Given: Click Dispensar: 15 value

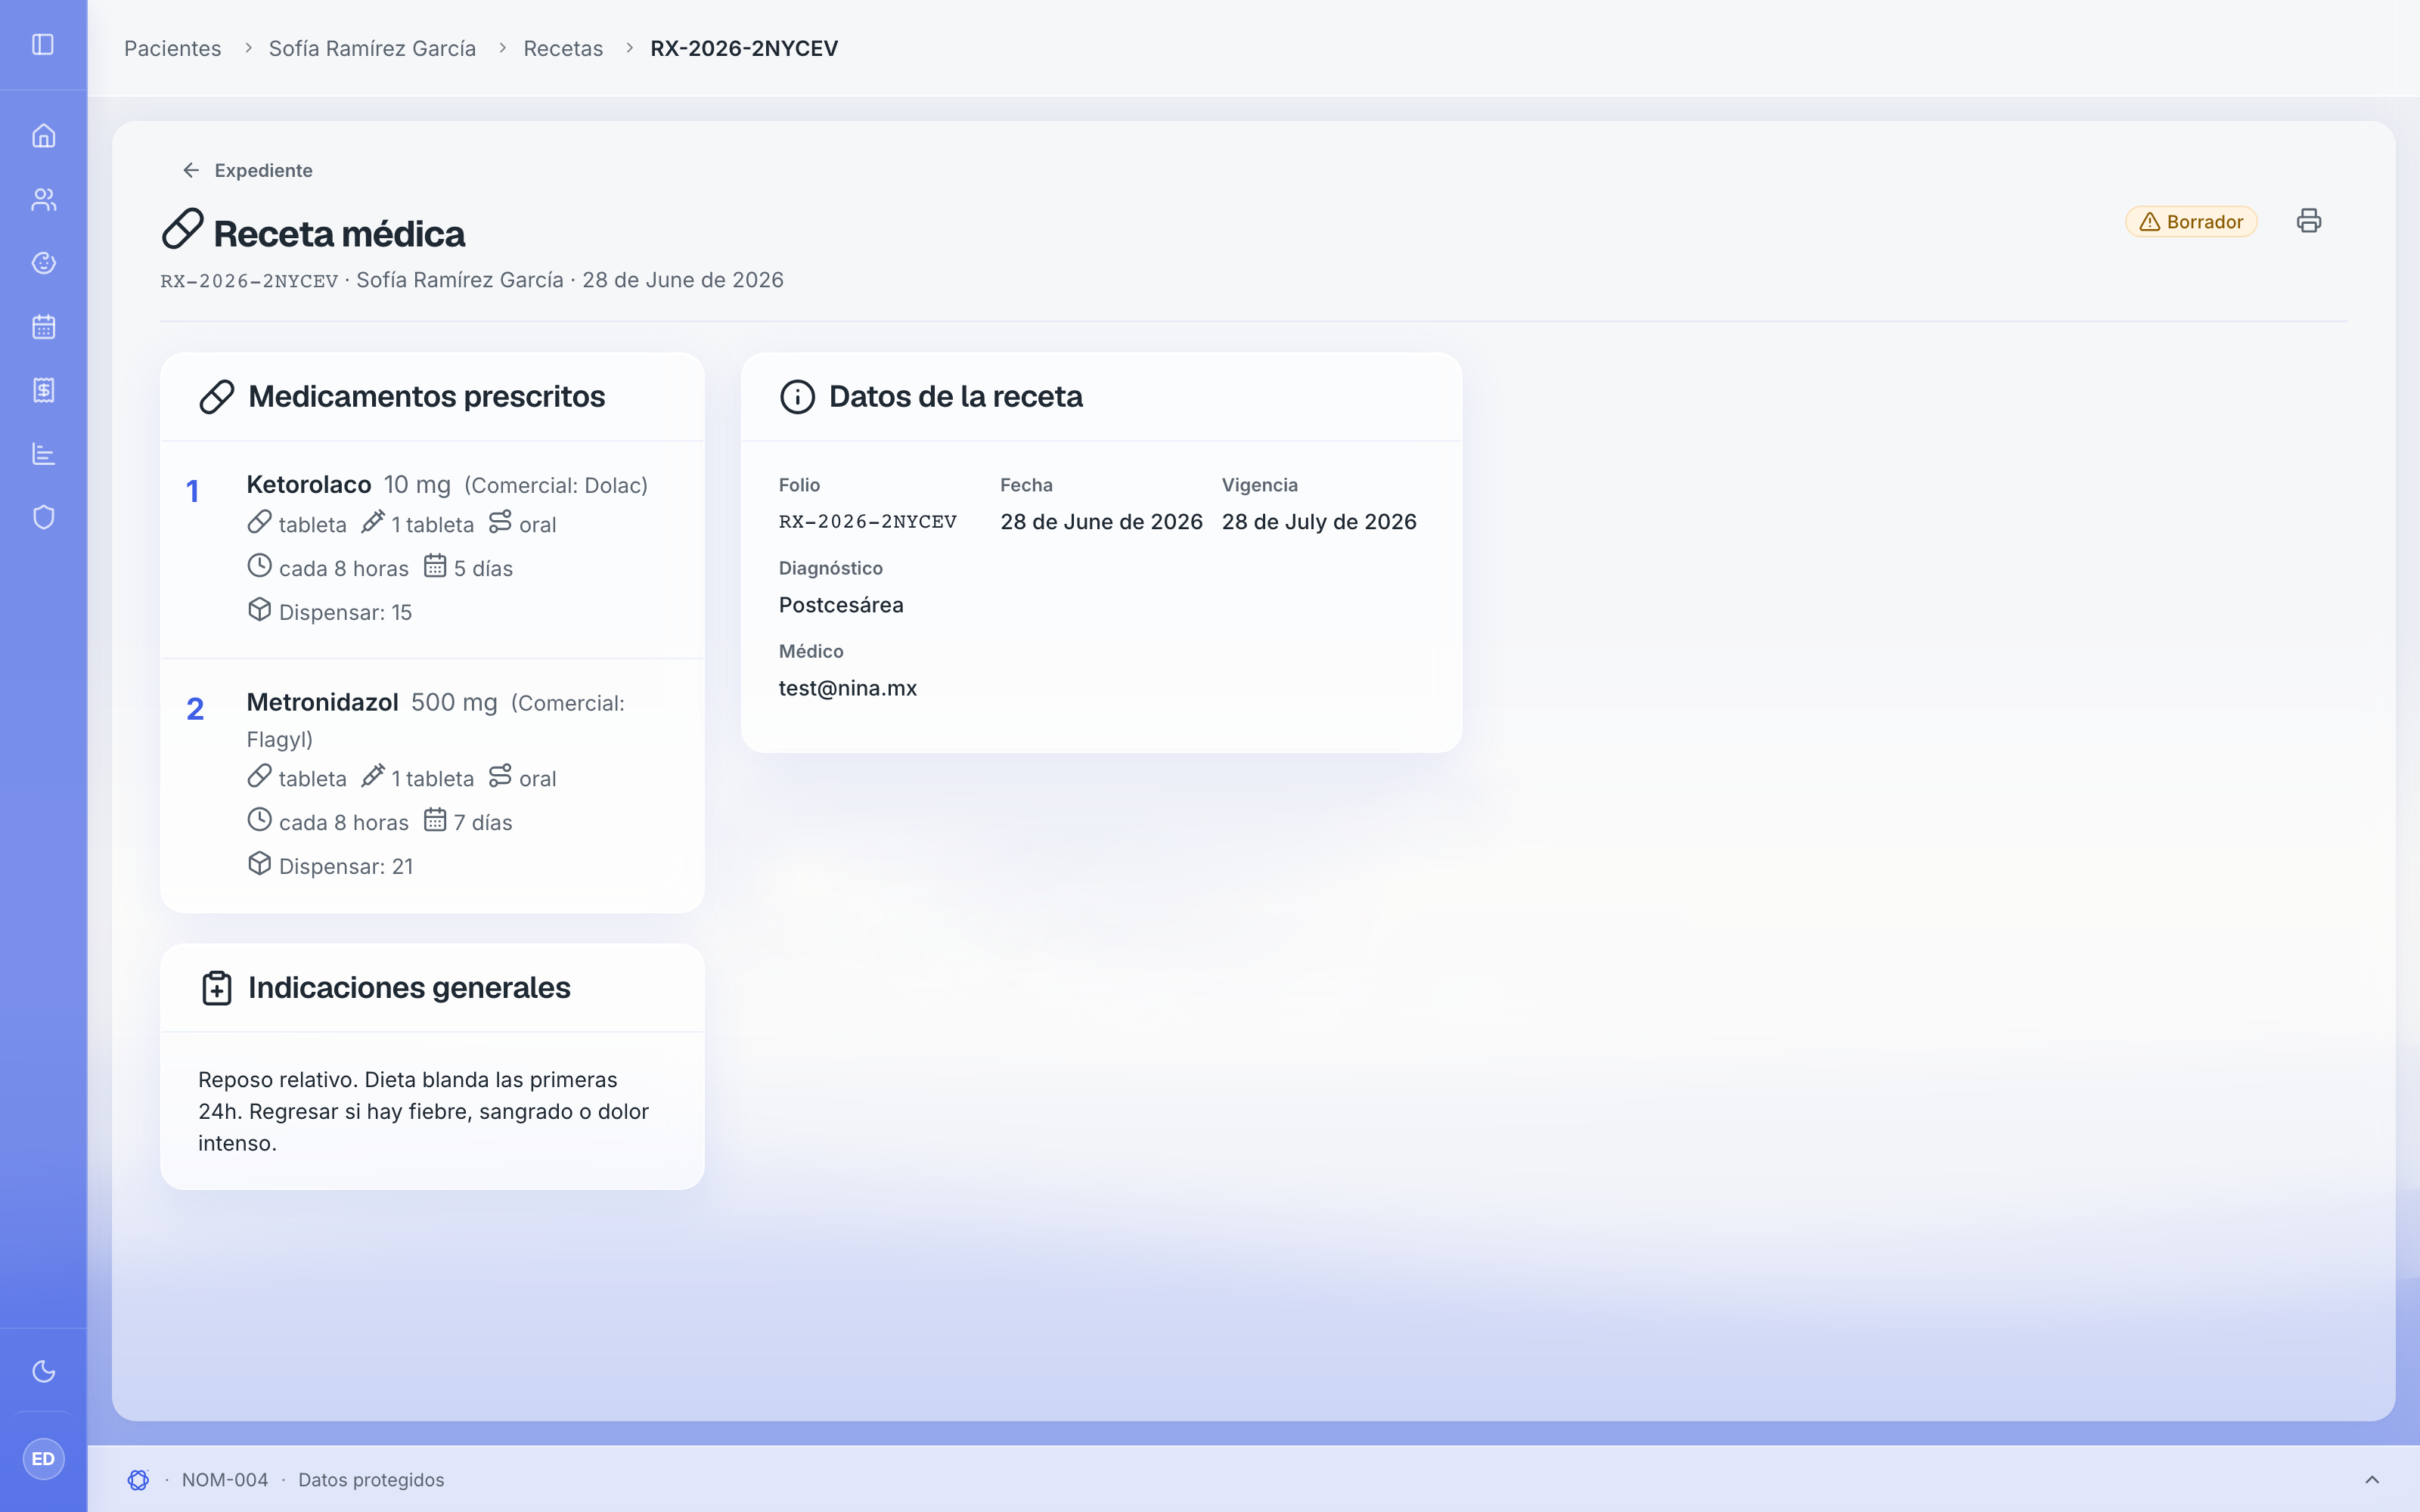Looking at the screenshot, I should pos(345,612).
